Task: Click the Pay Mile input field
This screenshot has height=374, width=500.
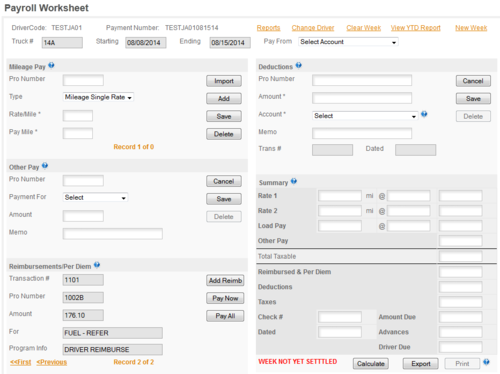Action: (x=78, y=133)
